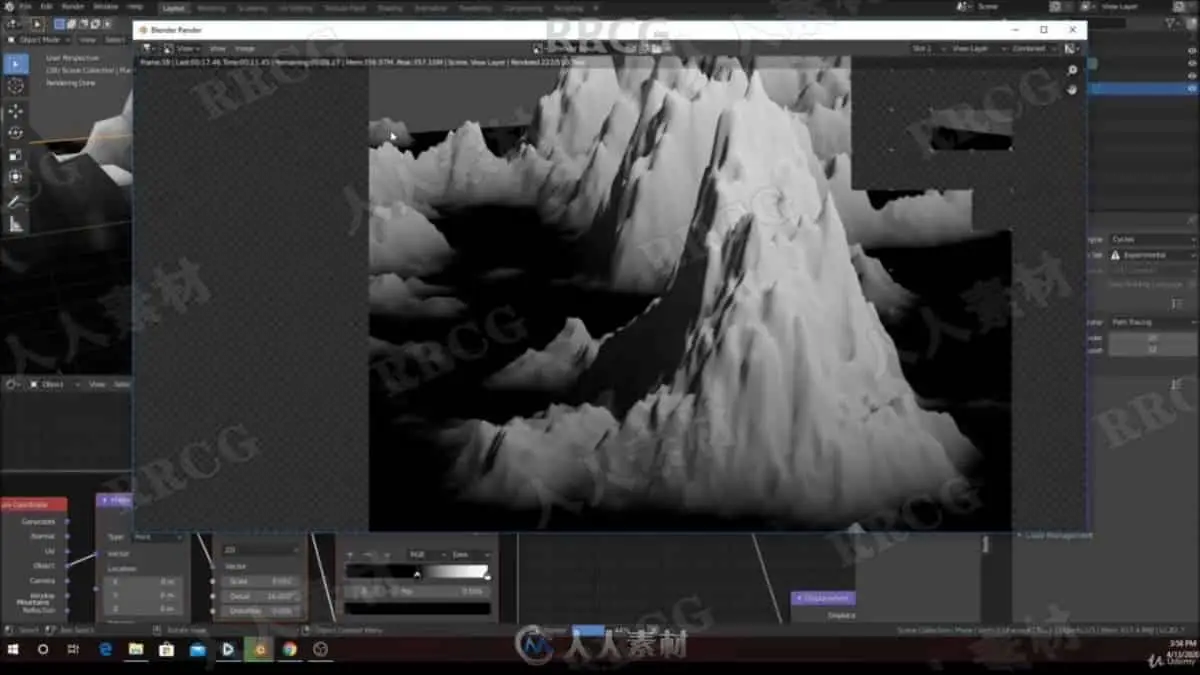This screenshot has height=675, width=1200.
Task: Toggle visibility eye of third outliner row
Action: [1191, 76]
